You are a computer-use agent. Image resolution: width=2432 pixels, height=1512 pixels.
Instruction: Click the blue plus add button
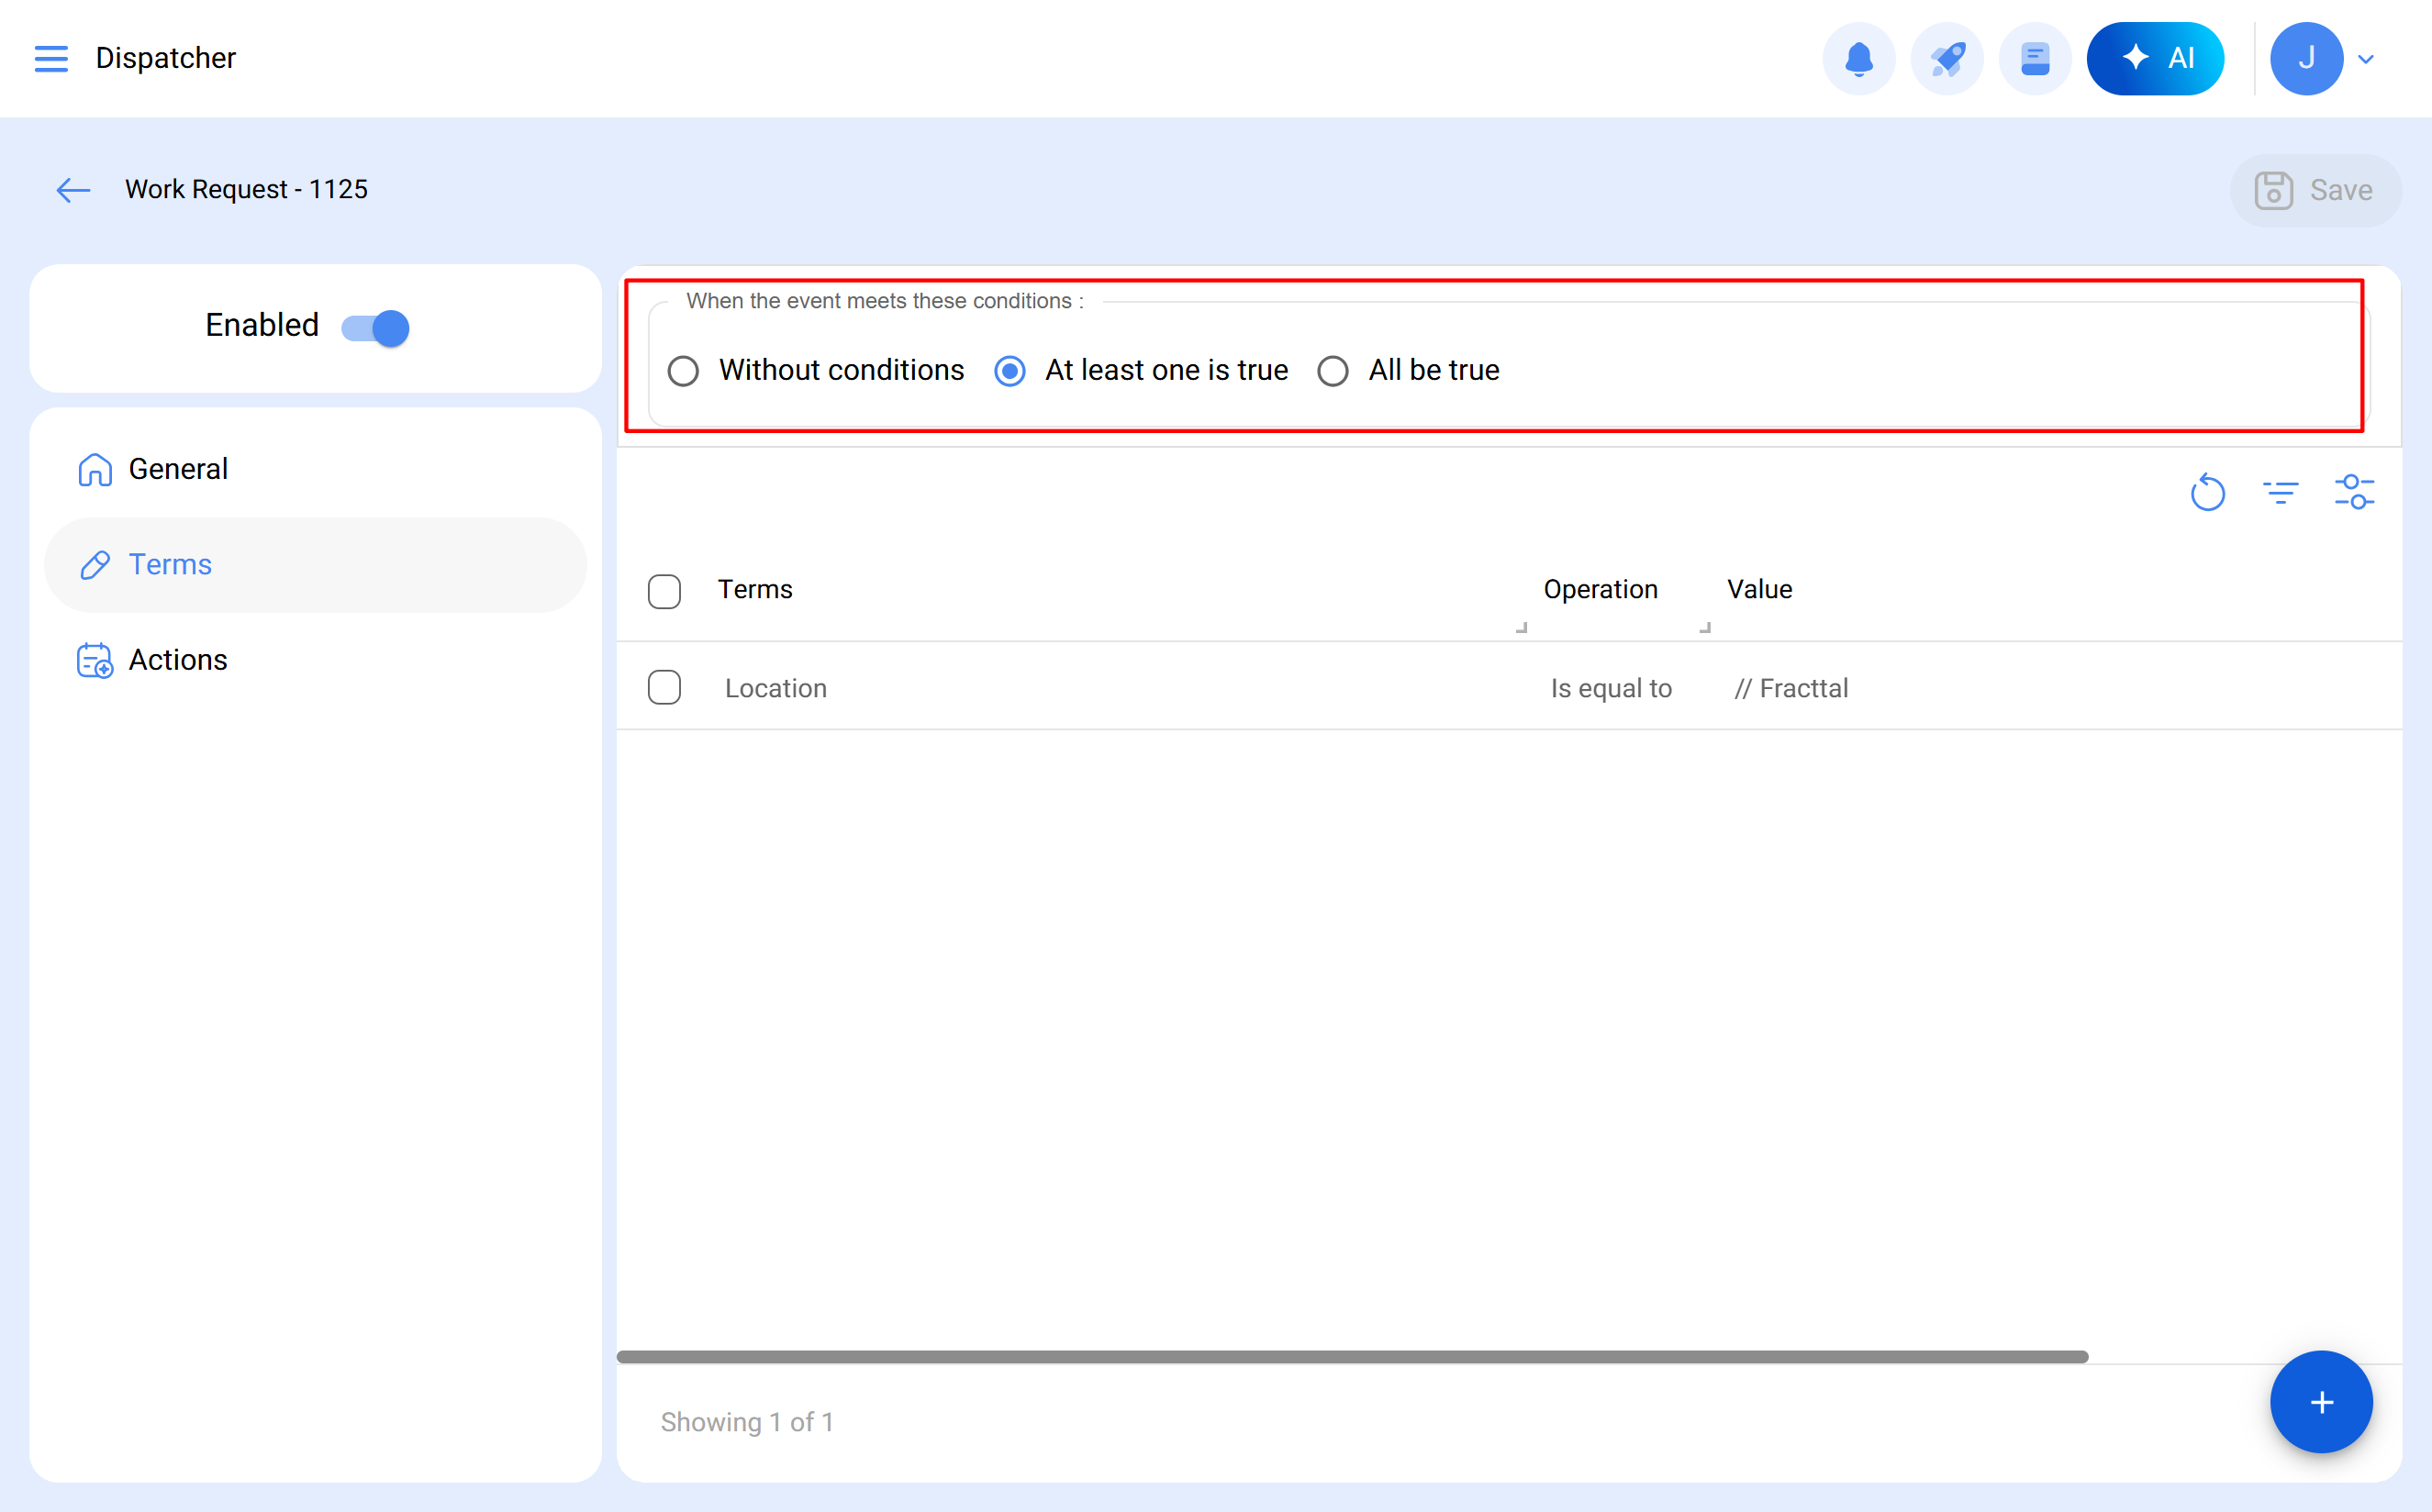coord(2320,1402)
